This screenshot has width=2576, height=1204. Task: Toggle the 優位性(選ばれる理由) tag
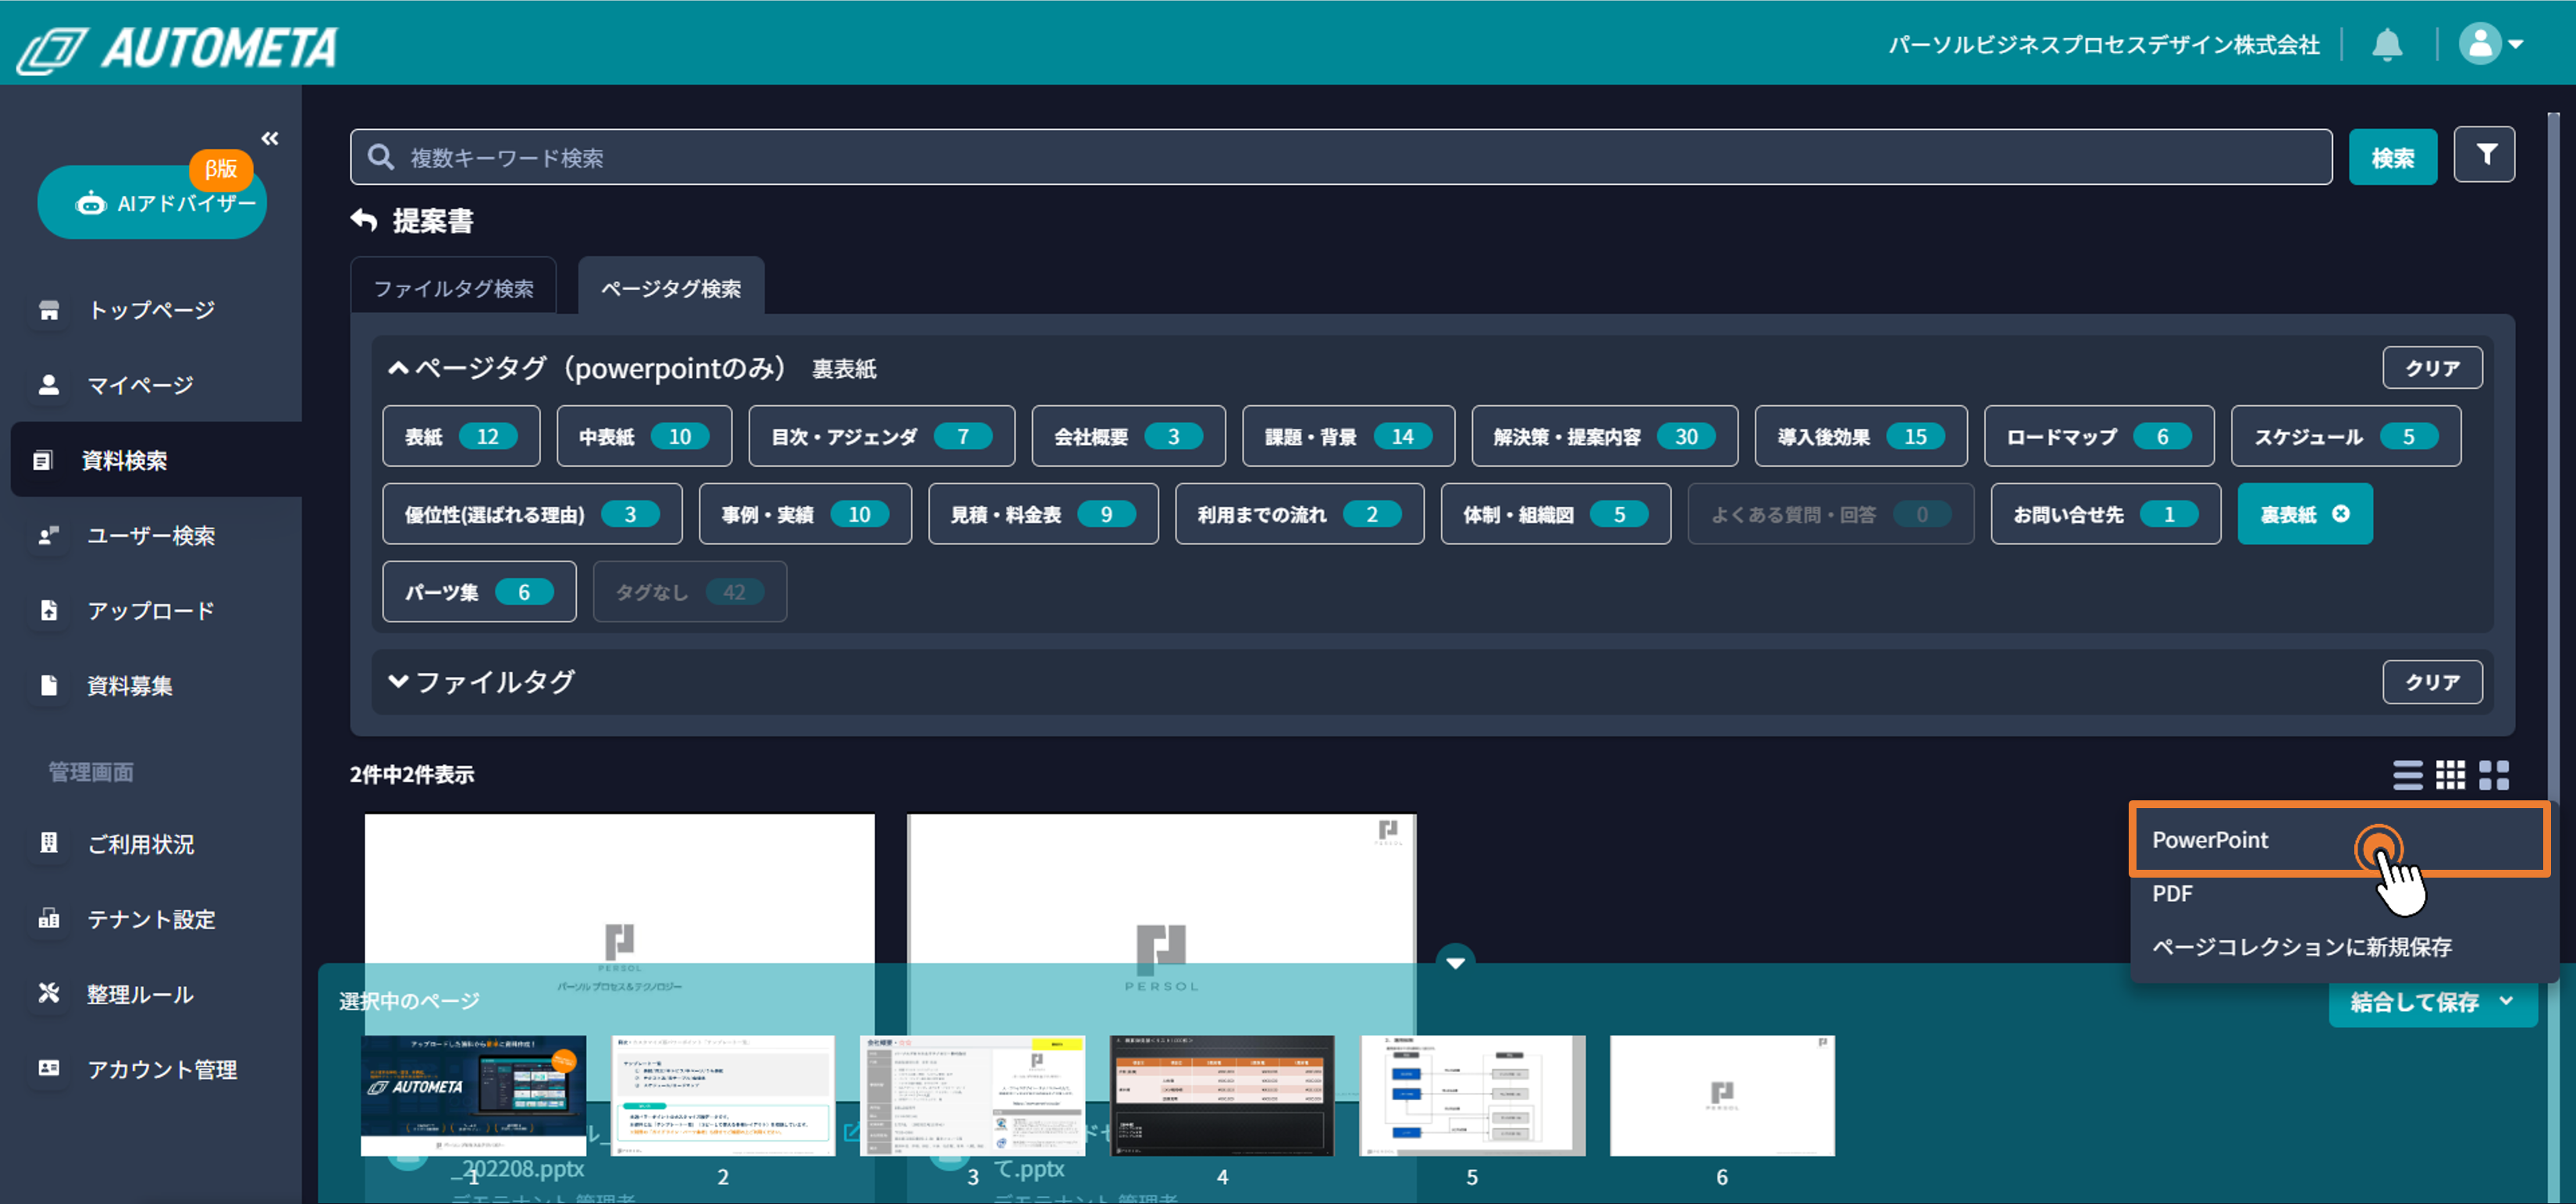[532, 514]
